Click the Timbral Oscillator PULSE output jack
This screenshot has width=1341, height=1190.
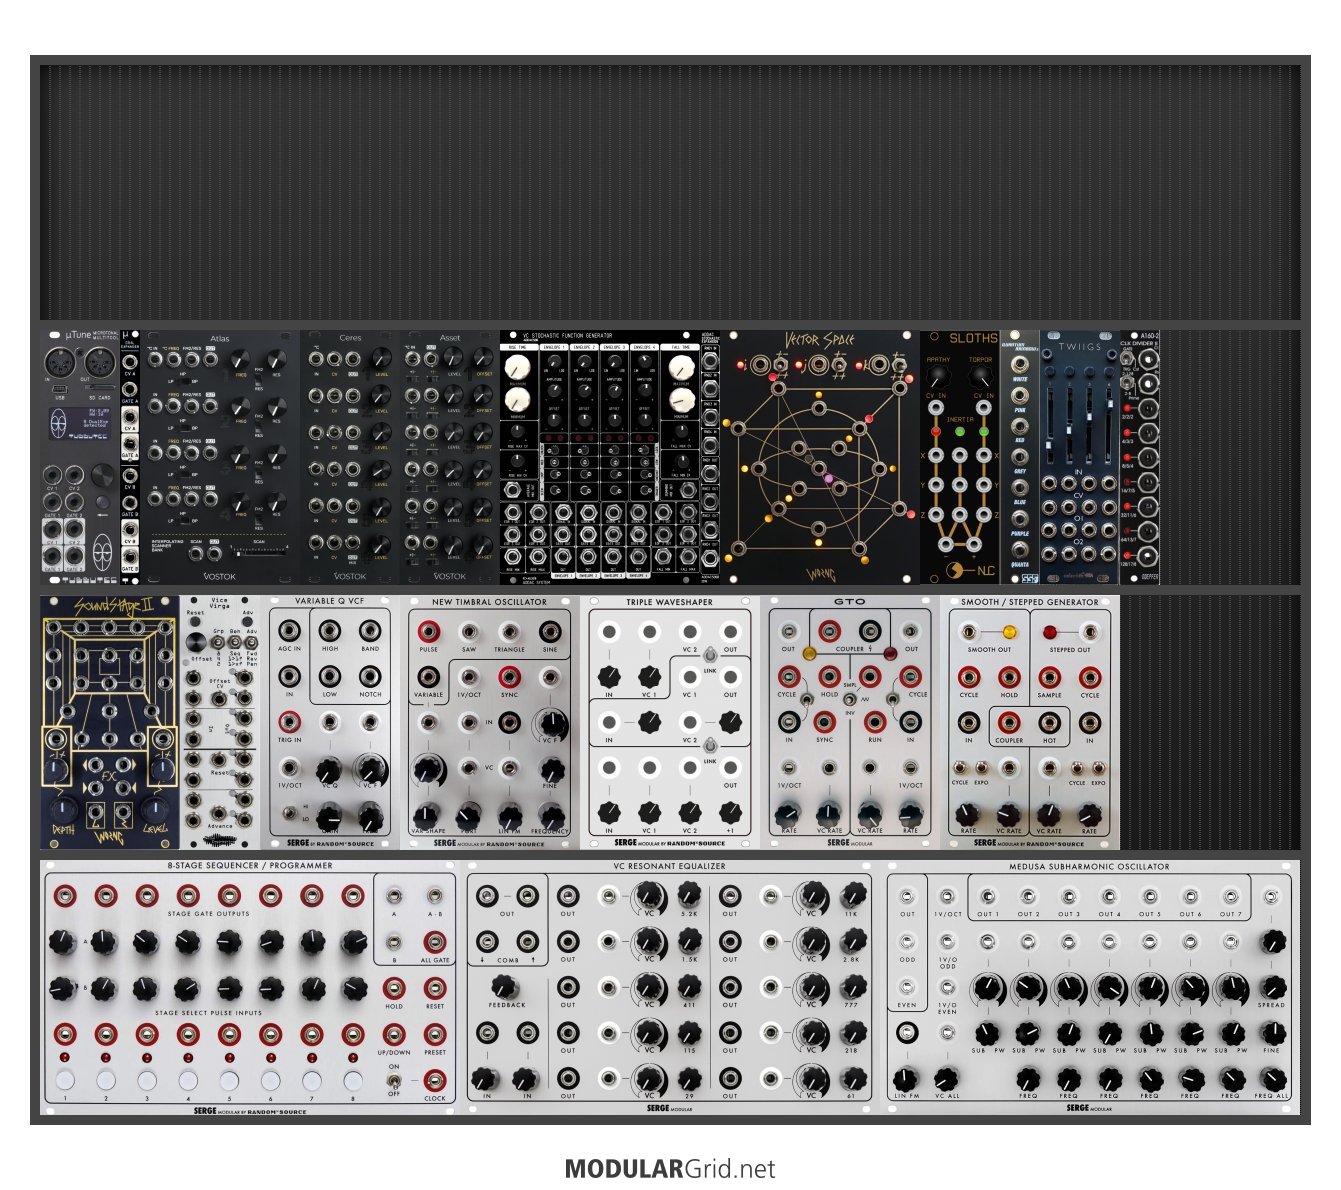429,631
